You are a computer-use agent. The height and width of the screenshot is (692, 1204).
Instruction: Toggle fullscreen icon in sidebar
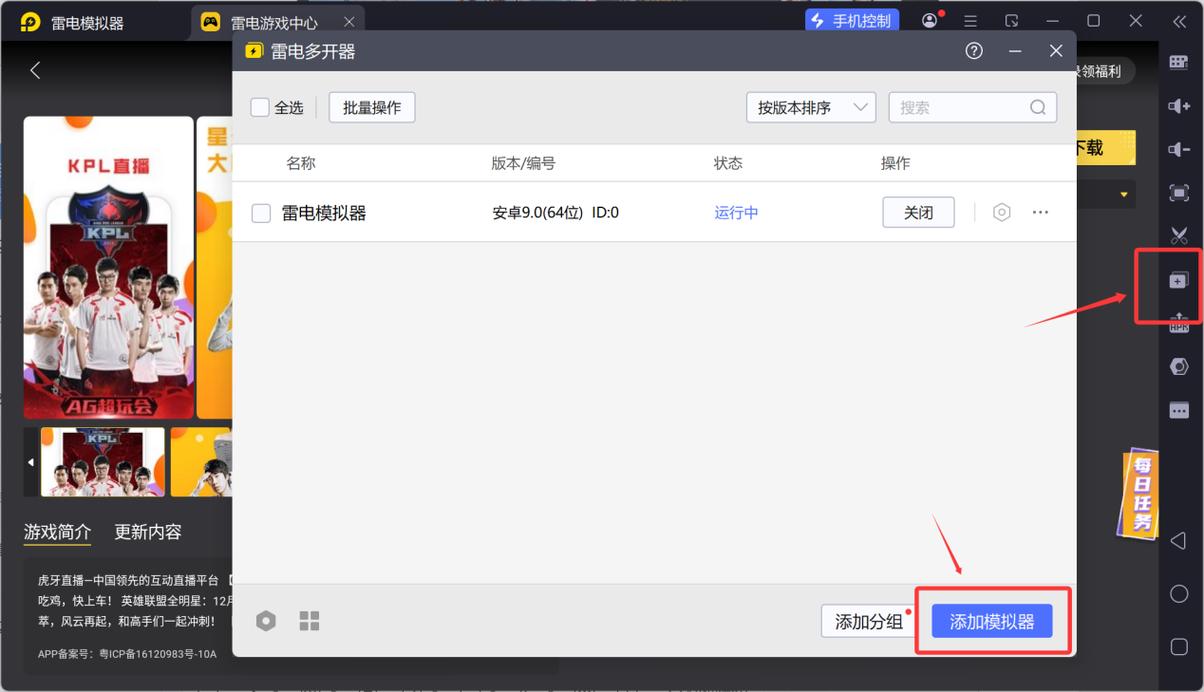(x=1179, y=193)
